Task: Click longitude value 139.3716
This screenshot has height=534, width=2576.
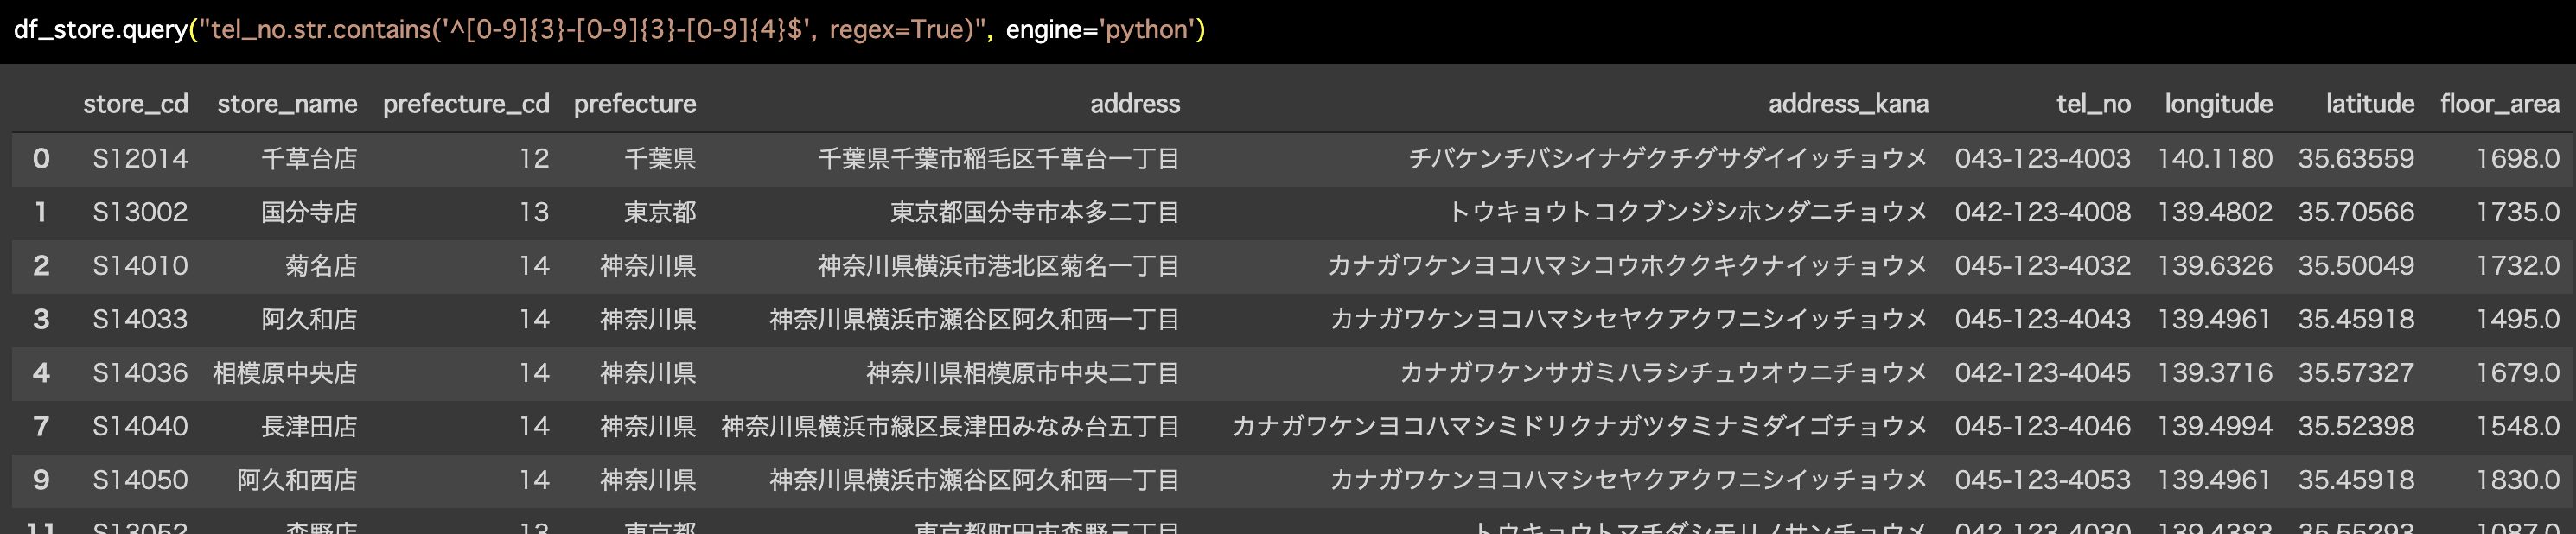Action: coord(2215,373)
